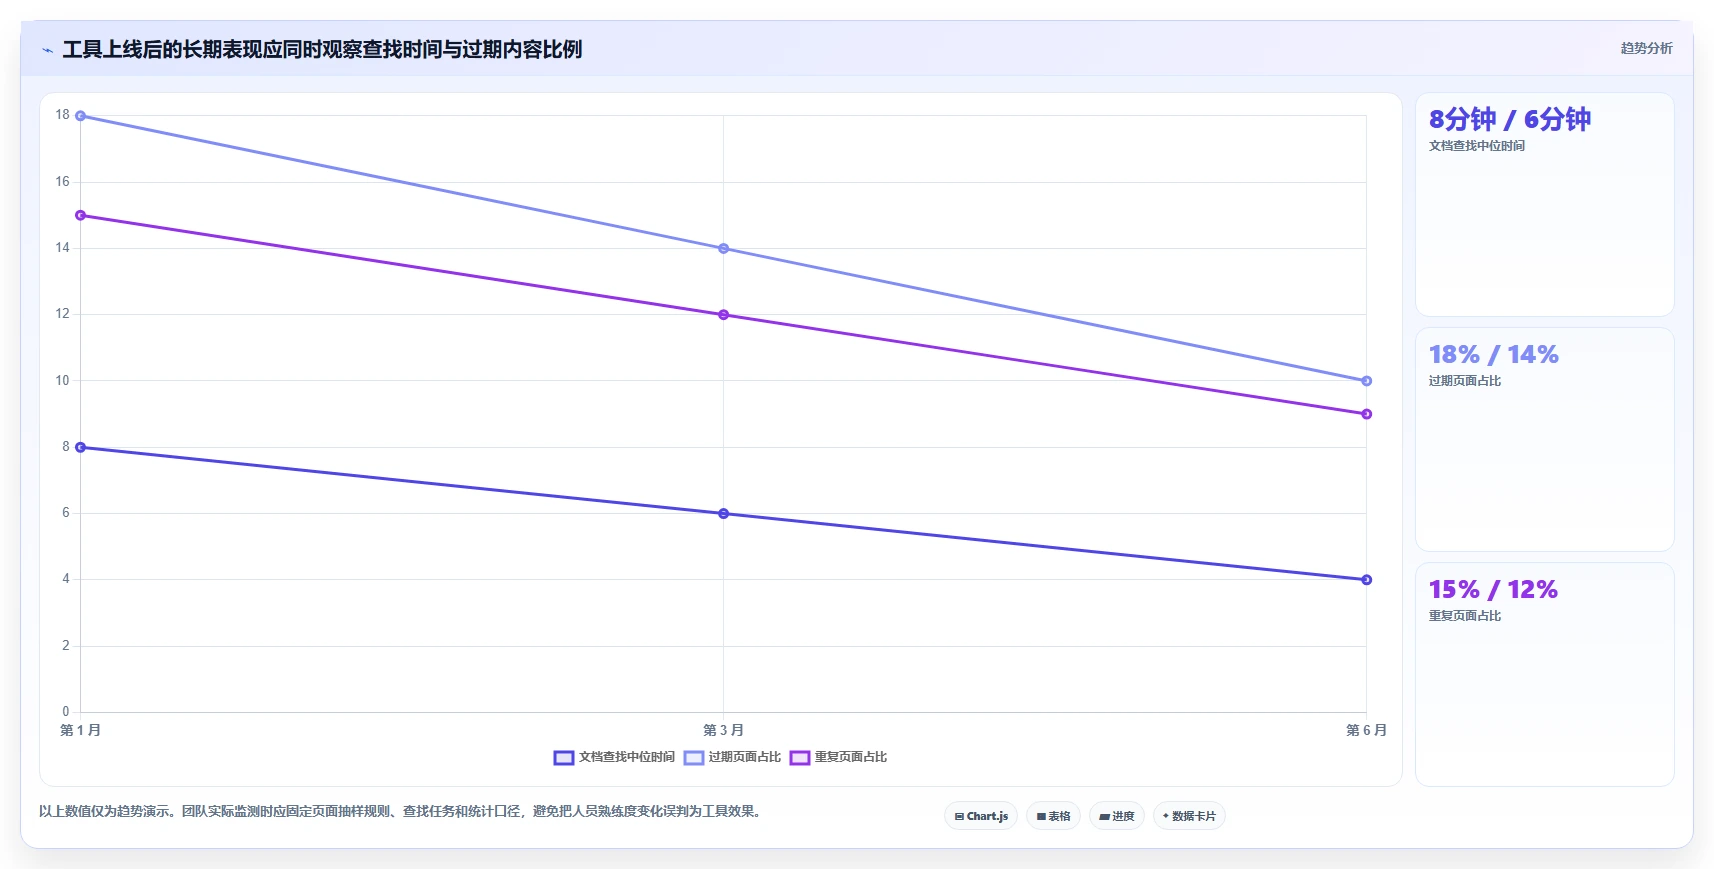The width and height of the screenshot is (1714, 869).
Task: Click the 第 1 月 x-axis label
Action: click(x=81, y=731)
